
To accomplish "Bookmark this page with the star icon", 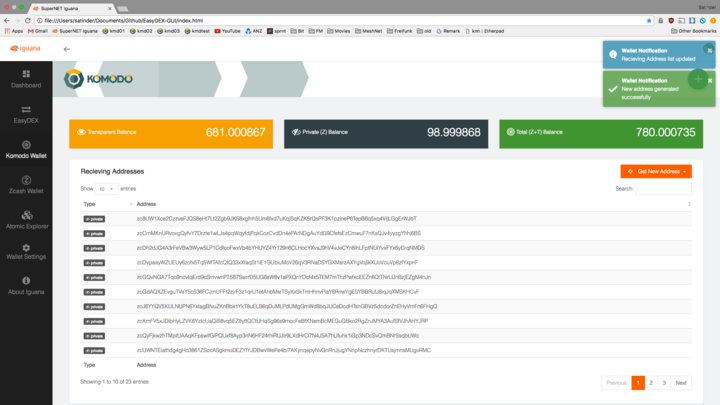I will pos(649,21).
